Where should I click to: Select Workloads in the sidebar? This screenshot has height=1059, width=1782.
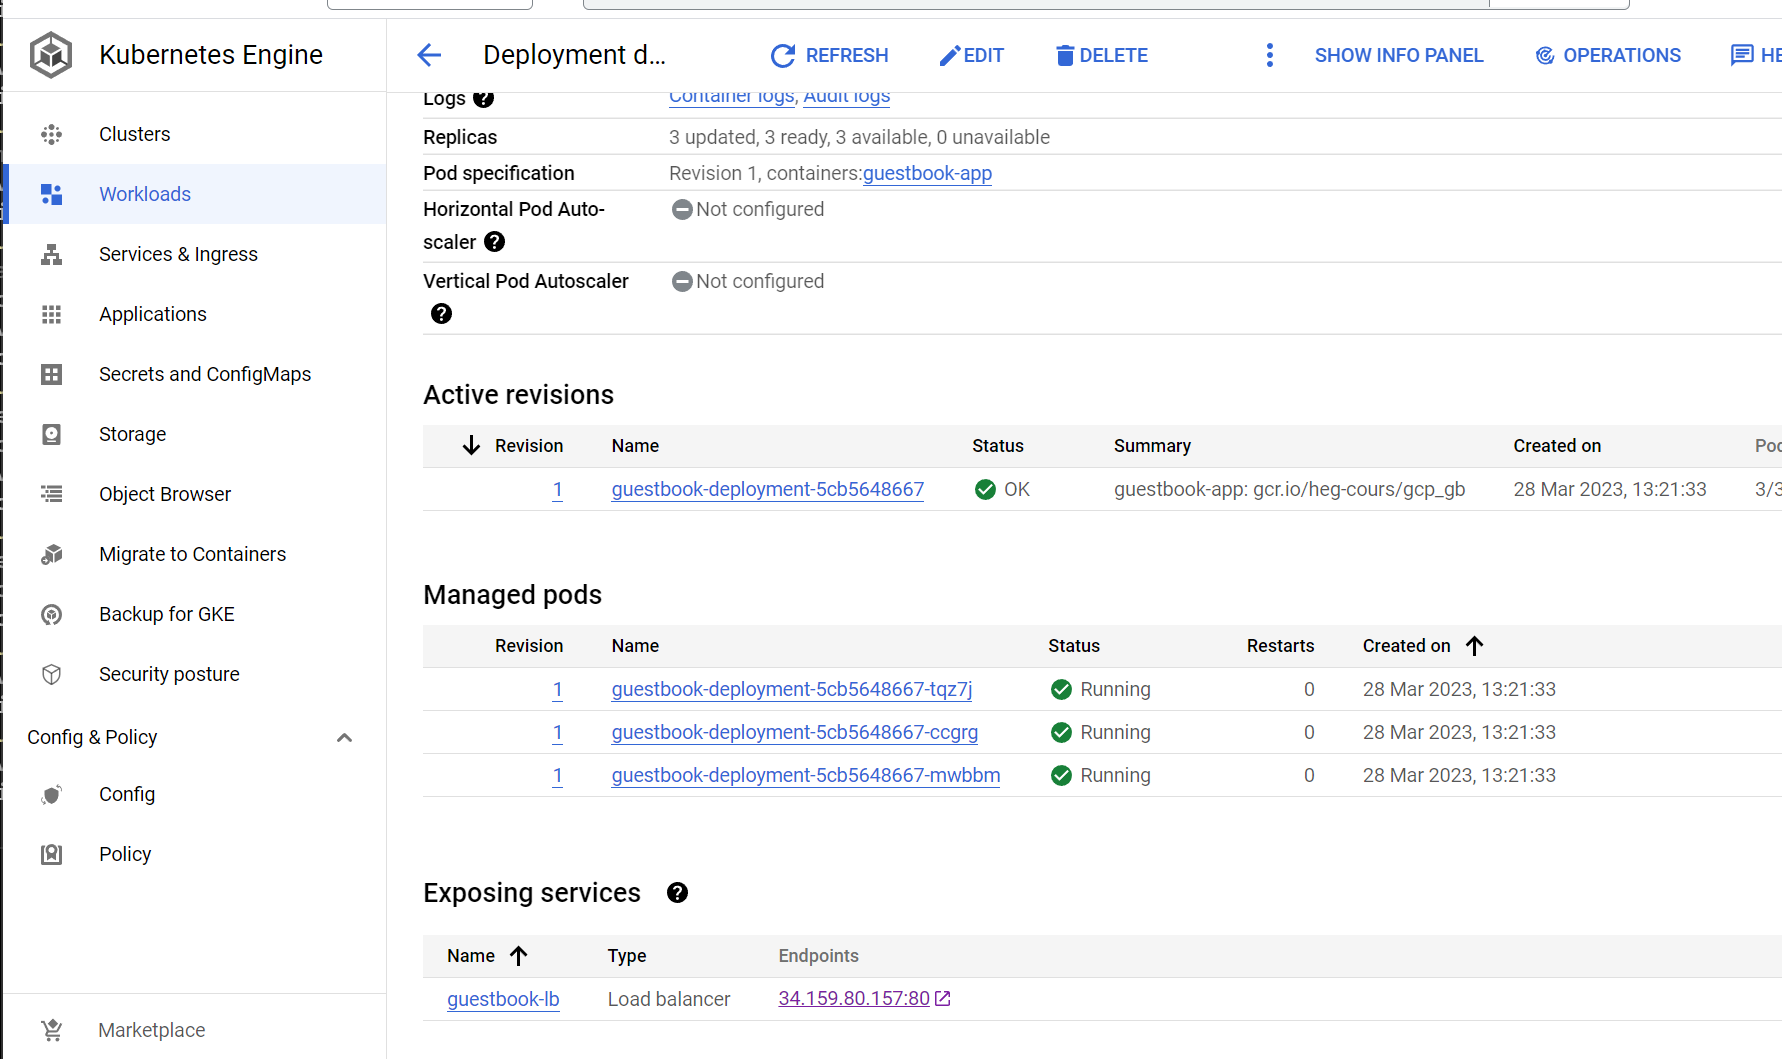(x=145, y=194)
